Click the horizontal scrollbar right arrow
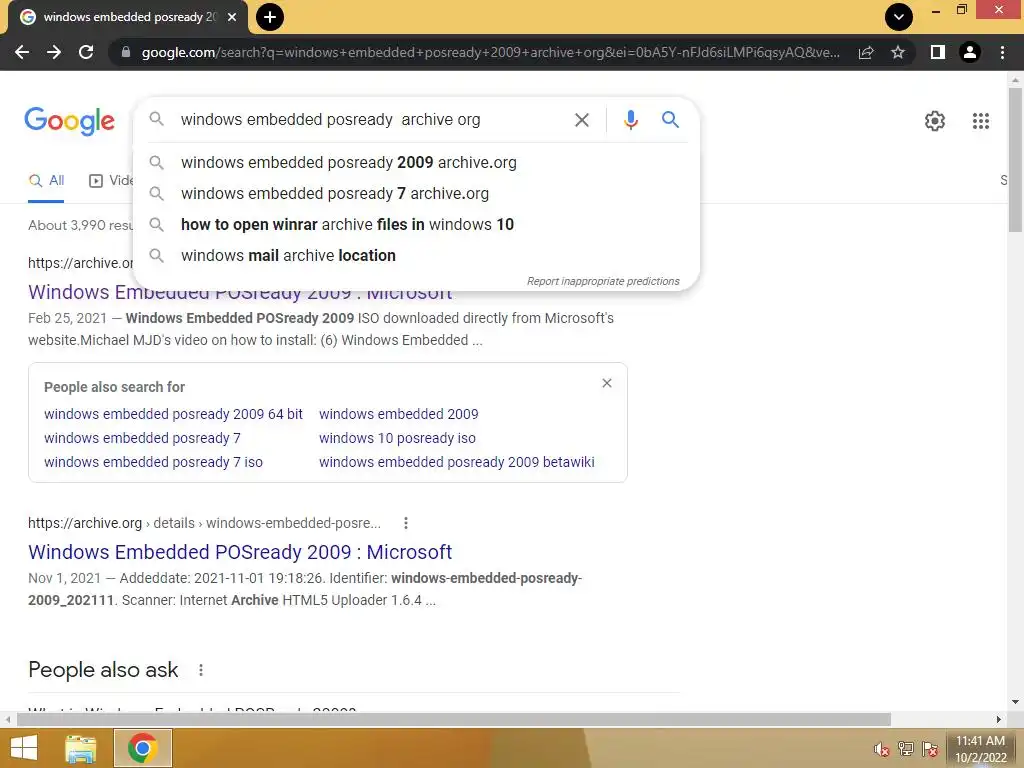The width and height of the screenshot is (1024, 768). [x=999, y=720]
